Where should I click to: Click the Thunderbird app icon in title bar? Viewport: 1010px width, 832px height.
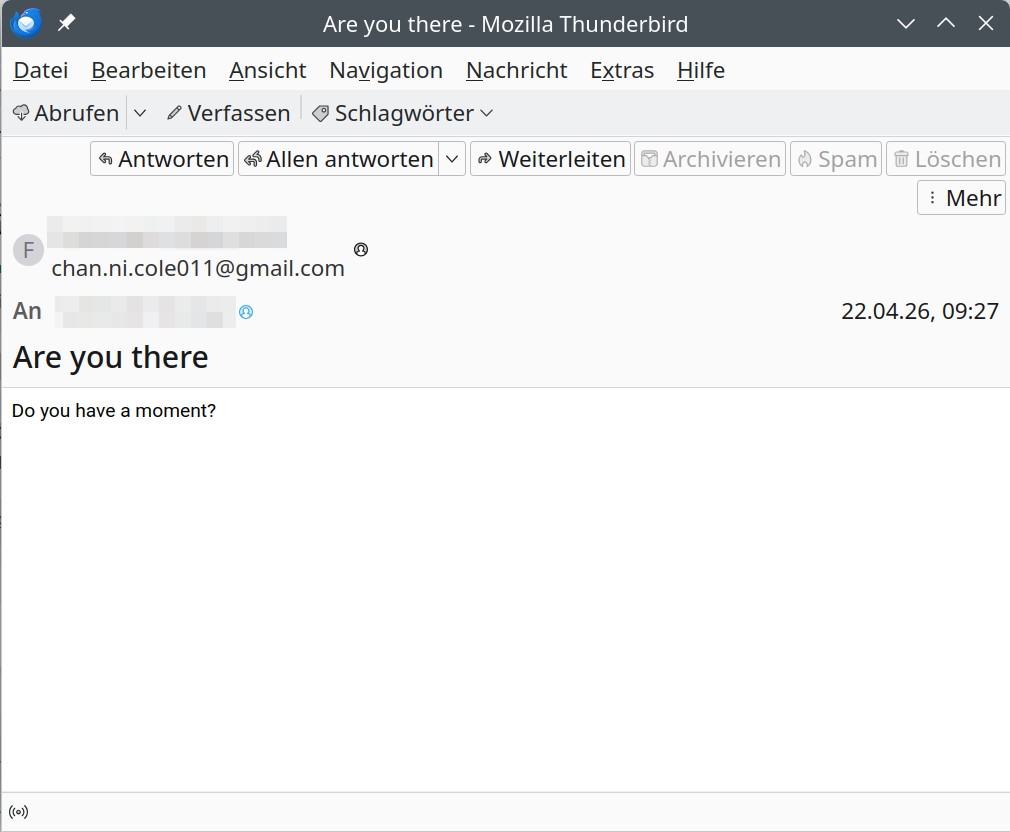(26, 23)
